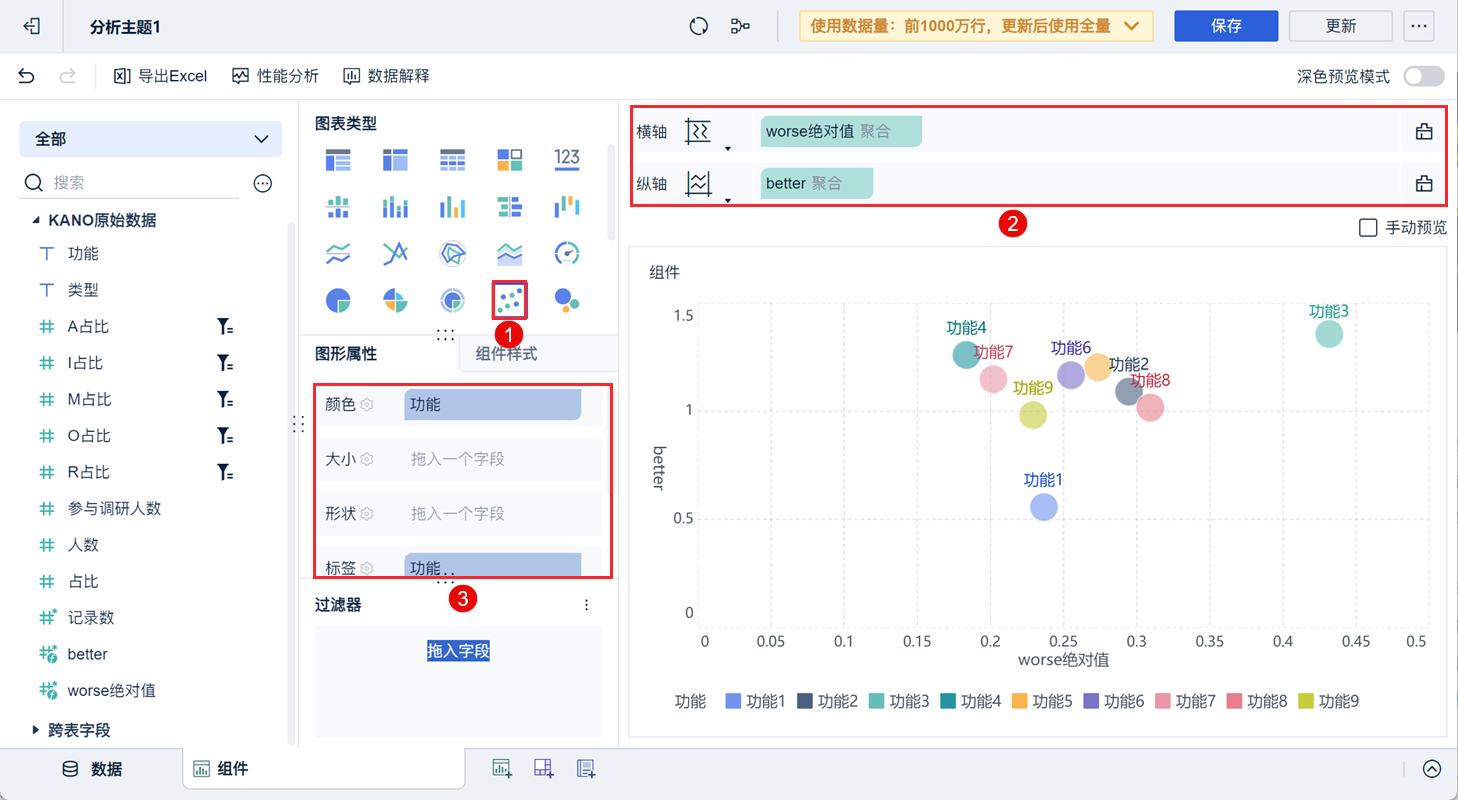The image size is (1458, 800).
Task: Click the clear icon on 横轴 row
Action: [x=1424, y=131]
